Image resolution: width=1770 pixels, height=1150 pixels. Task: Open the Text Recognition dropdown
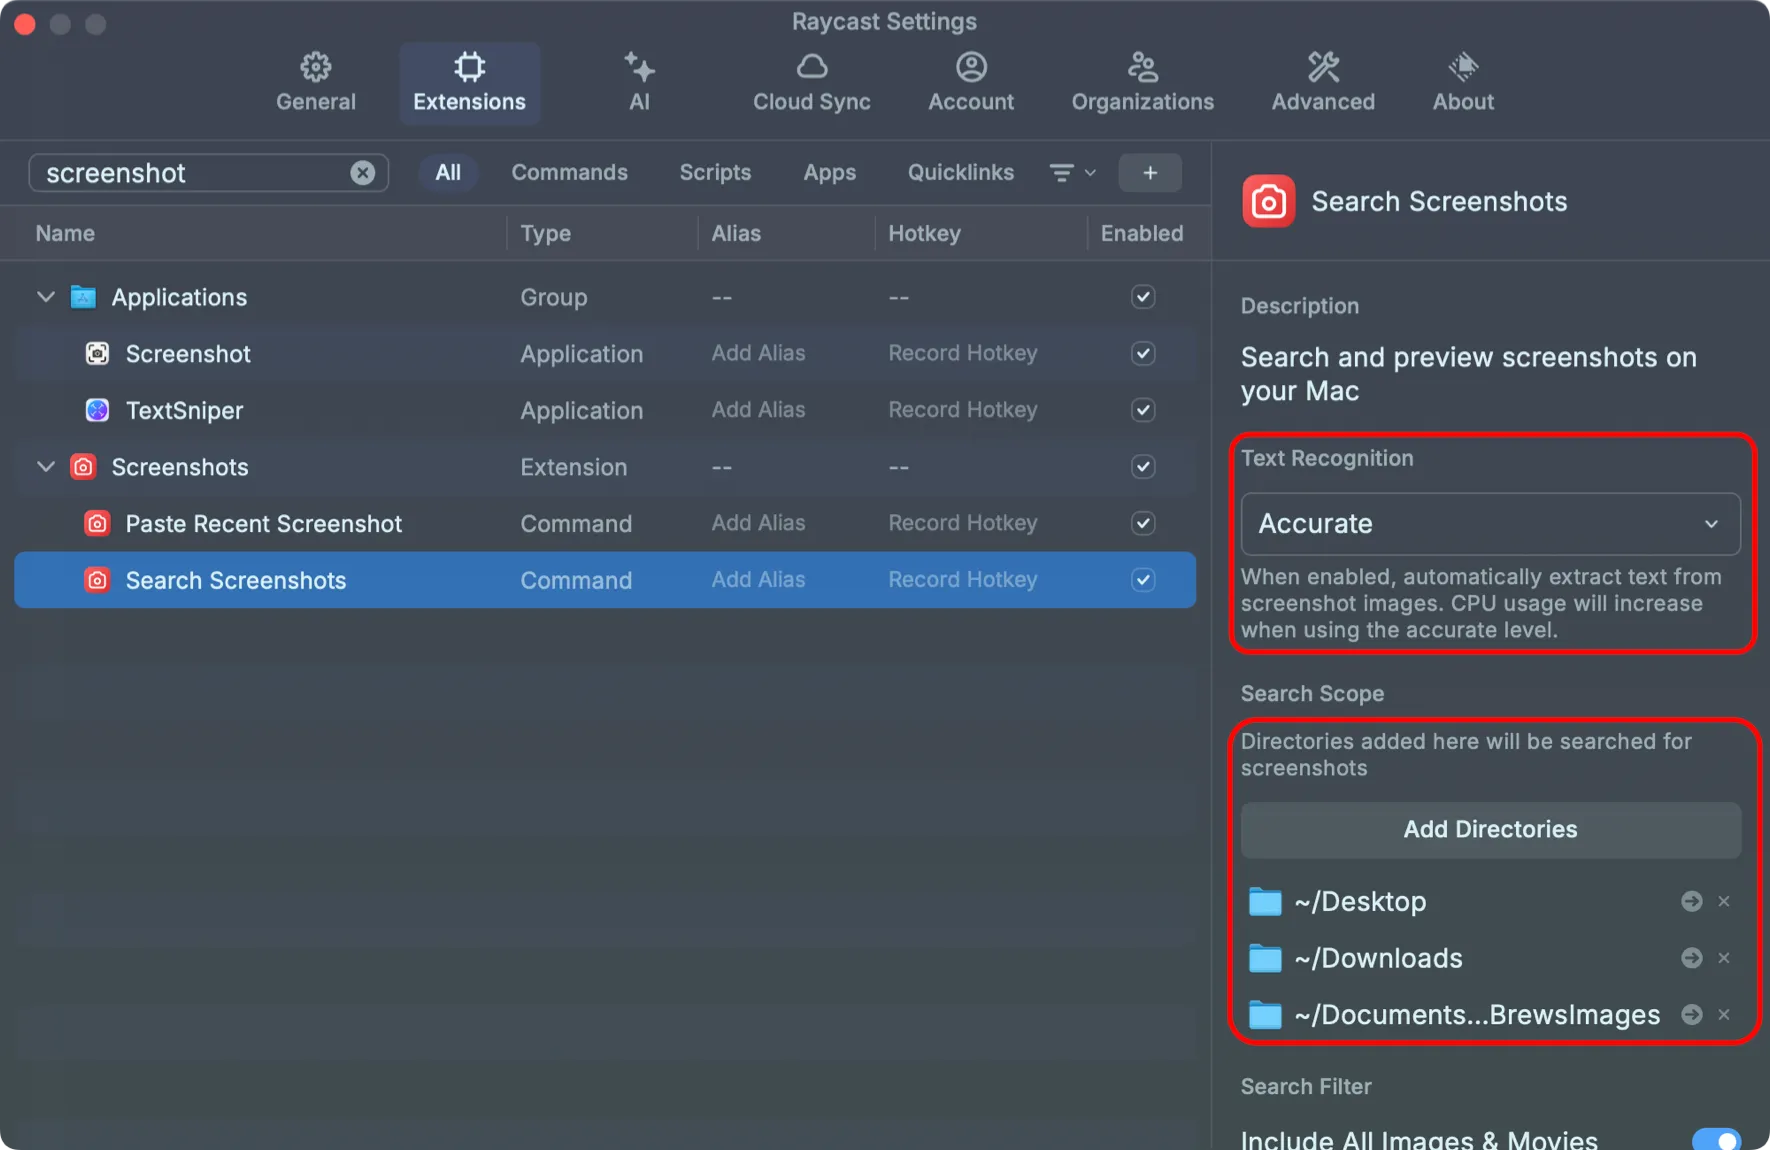point(1489,523)
